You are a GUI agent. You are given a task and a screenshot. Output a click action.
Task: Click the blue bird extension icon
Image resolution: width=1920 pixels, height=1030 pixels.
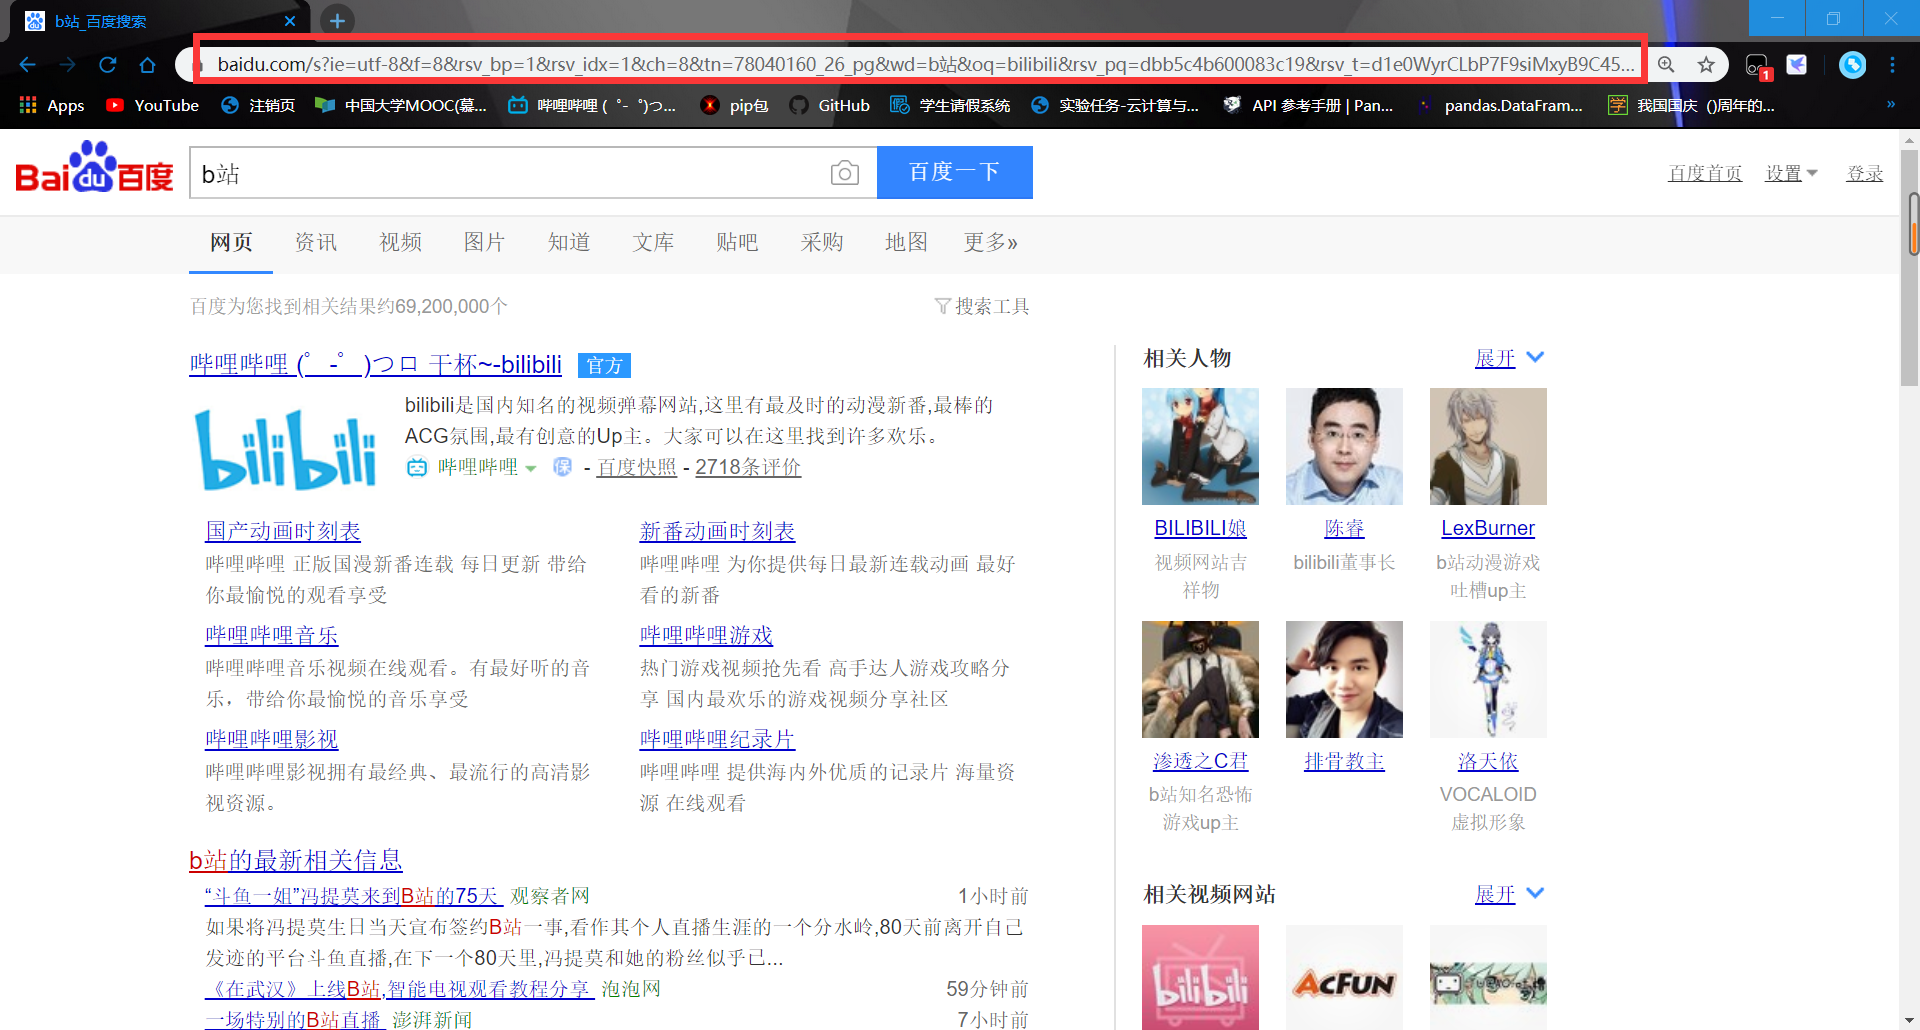[1797, 65]
